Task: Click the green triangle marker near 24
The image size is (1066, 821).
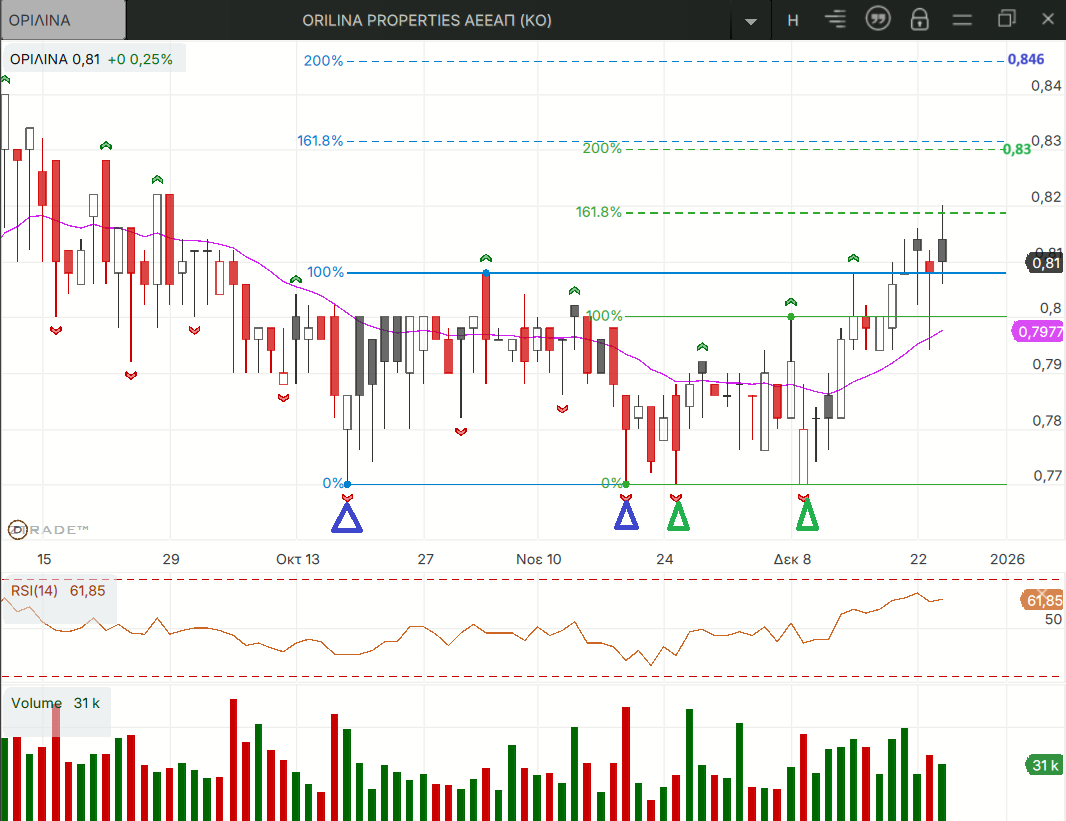Action: click(x=678, y=514)
